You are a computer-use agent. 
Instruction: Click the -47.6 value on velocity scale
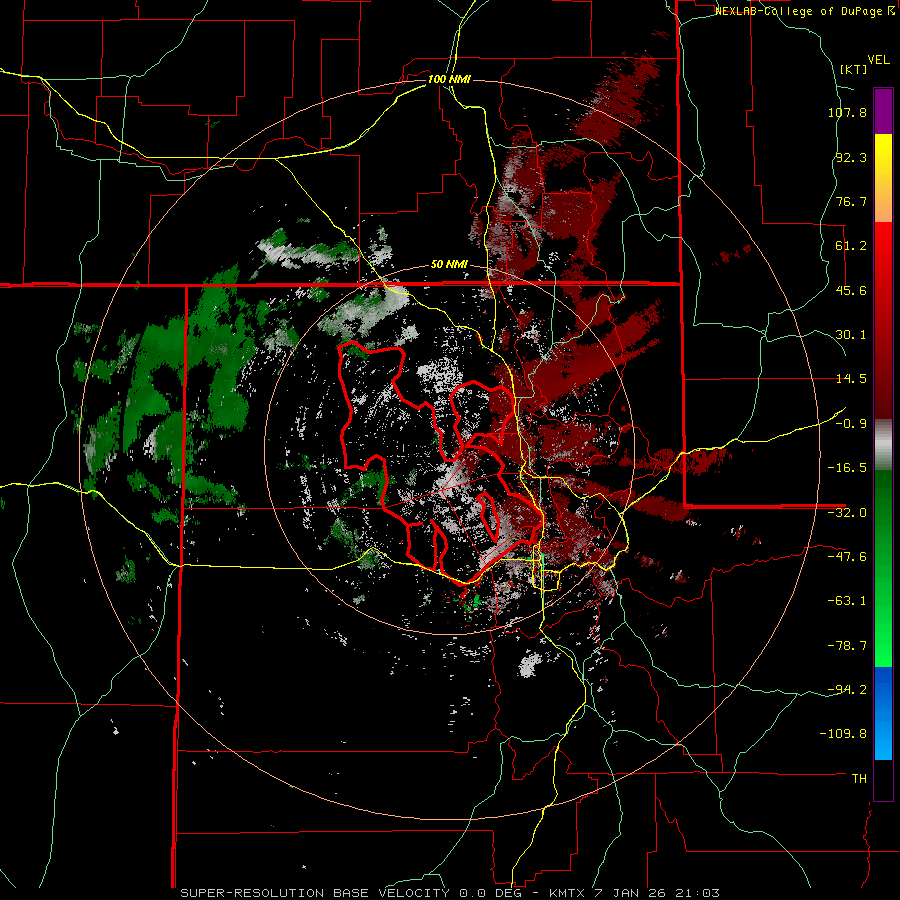click(847, 557)
